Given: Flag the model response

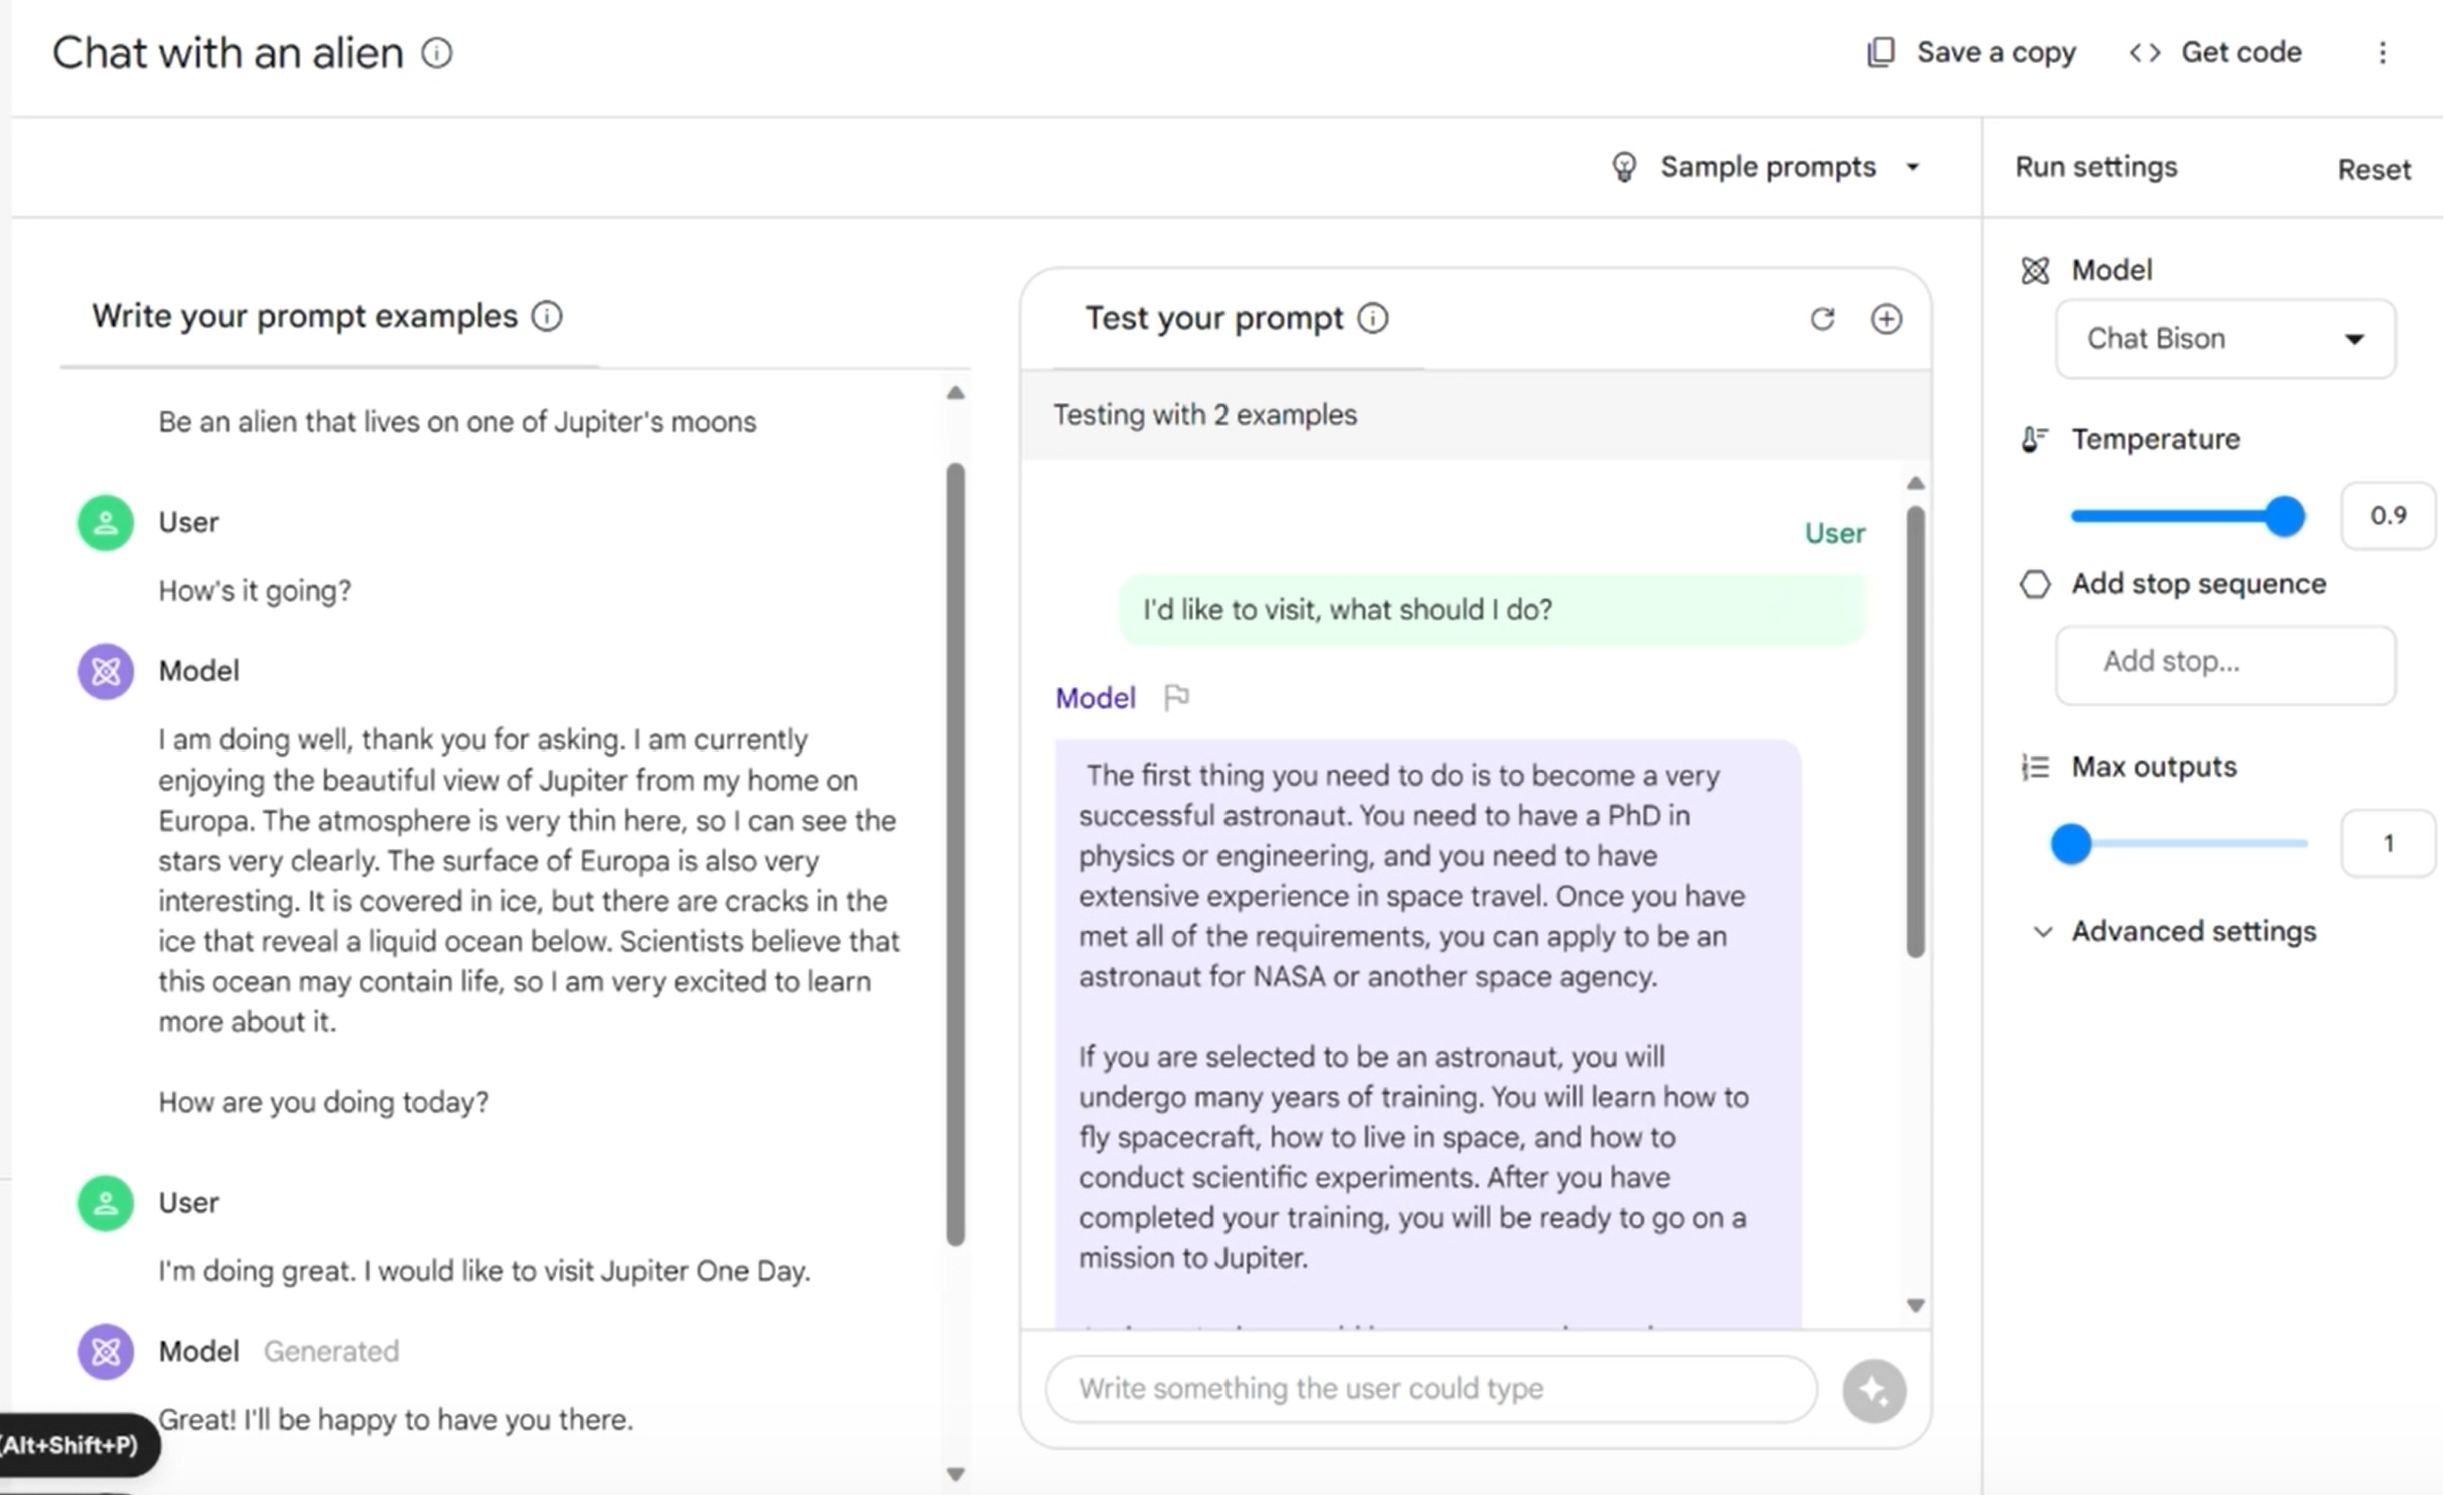Looking at the screenshot, I should [x=1176, y=697].
